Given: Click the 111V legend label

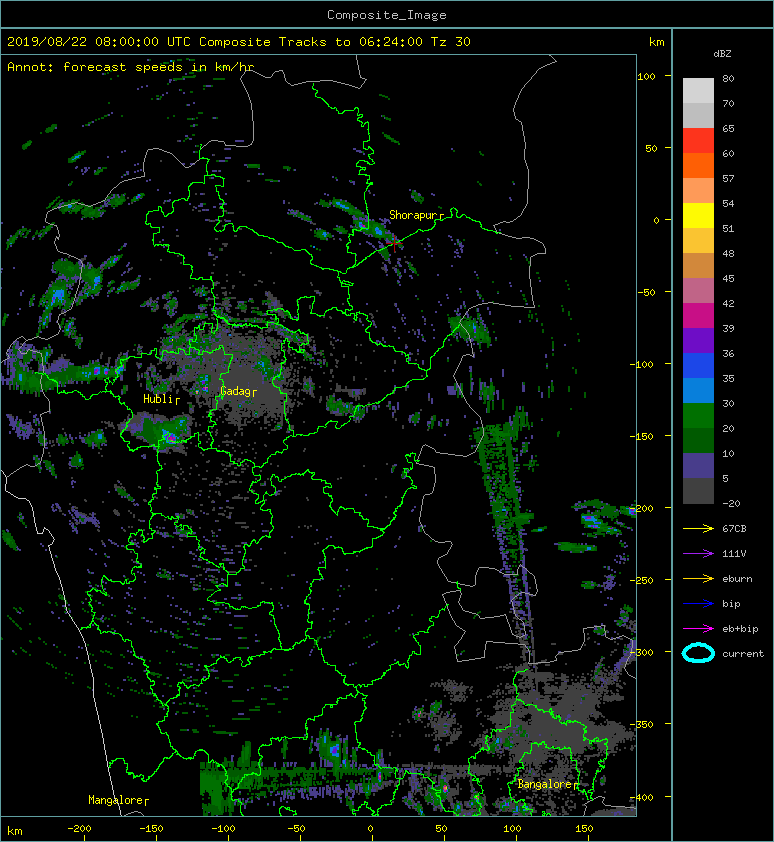Looking at the screenshot, I should click(x=734, y=554).
